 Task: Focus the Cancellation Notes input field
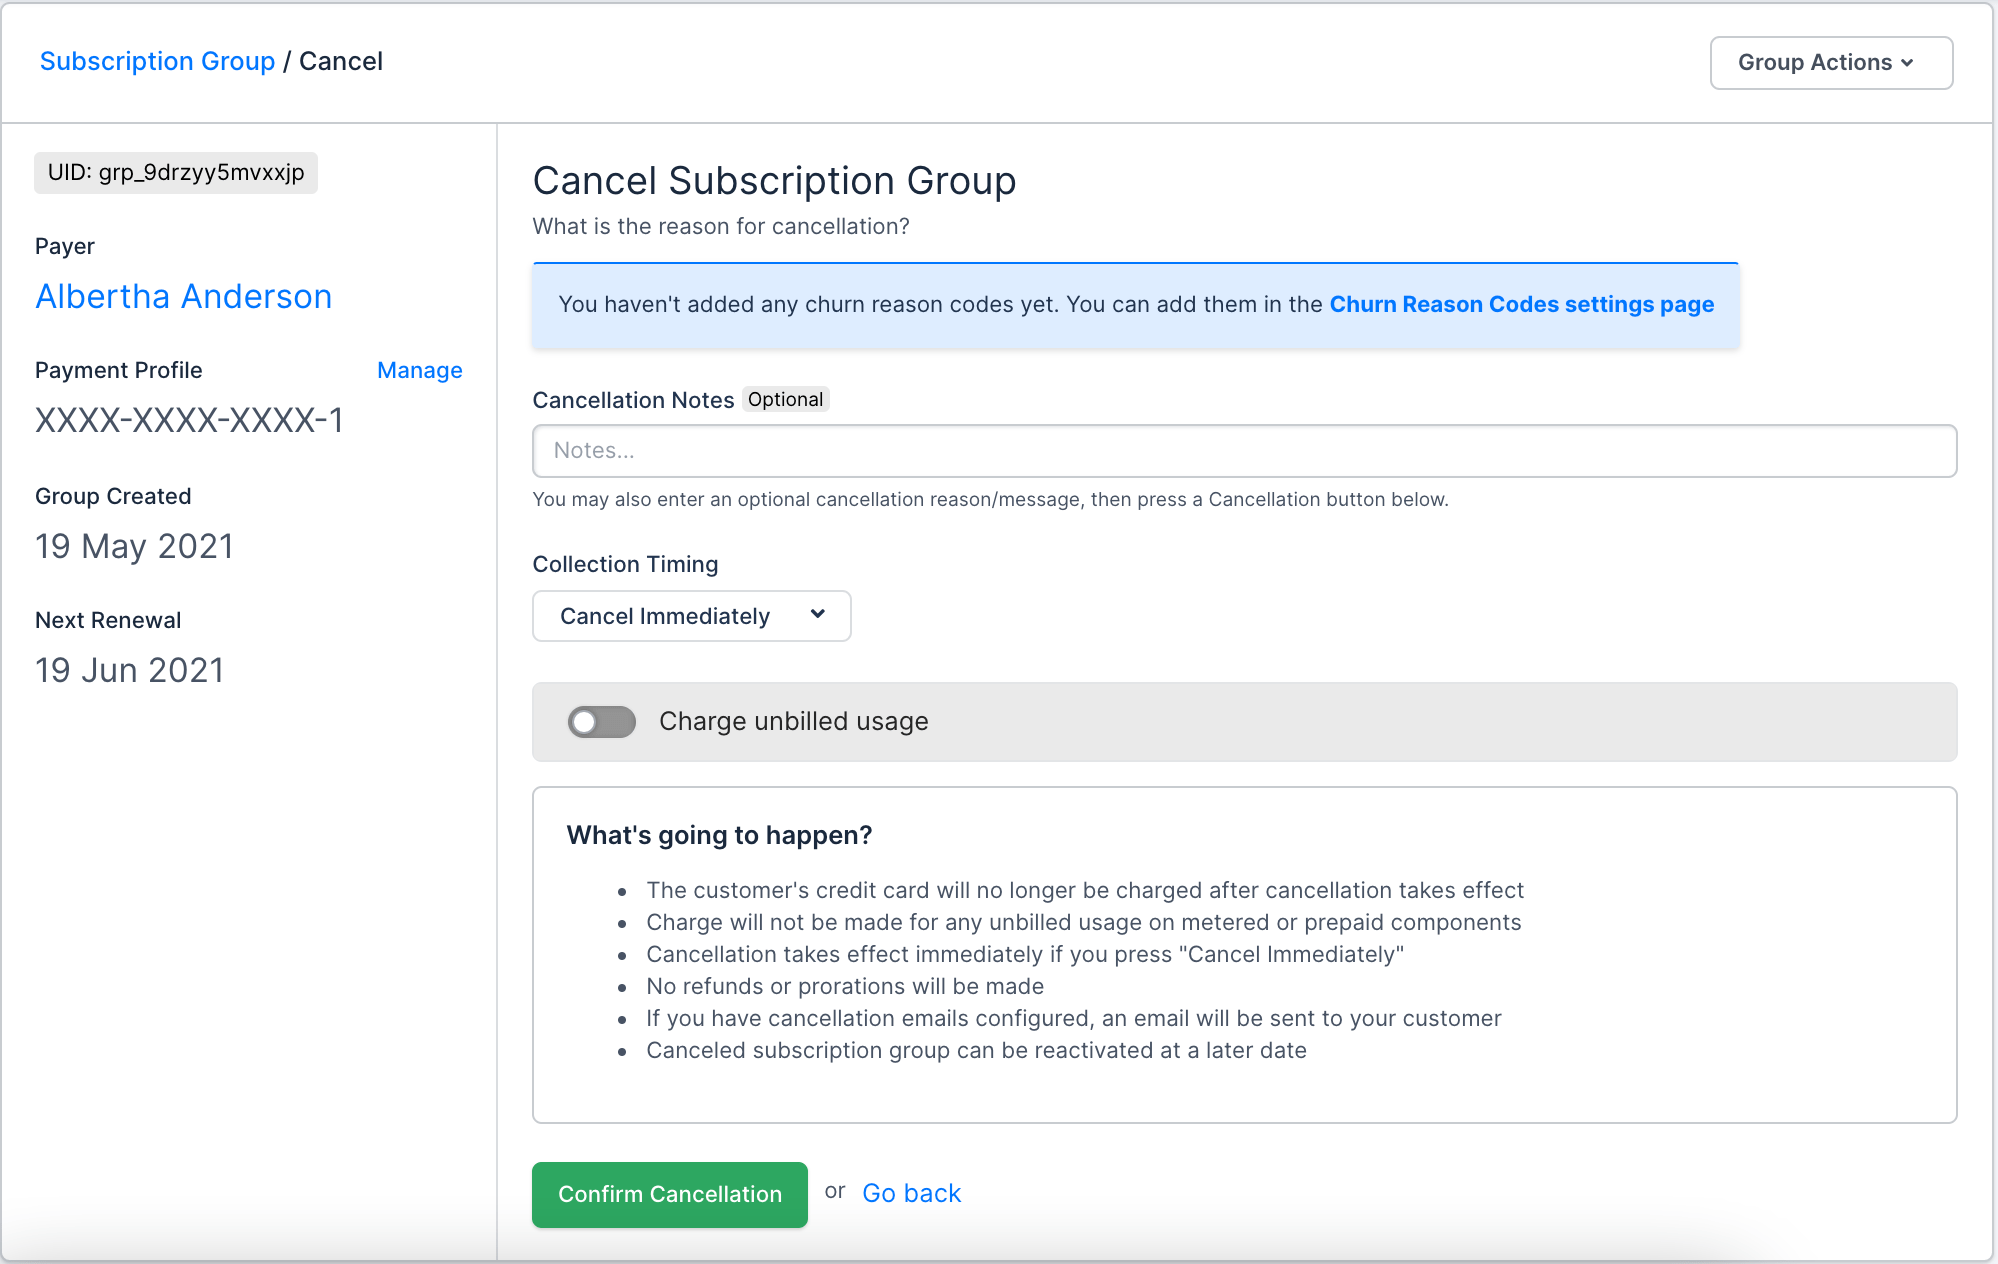pyautogui.click(x=1244, y=451)
